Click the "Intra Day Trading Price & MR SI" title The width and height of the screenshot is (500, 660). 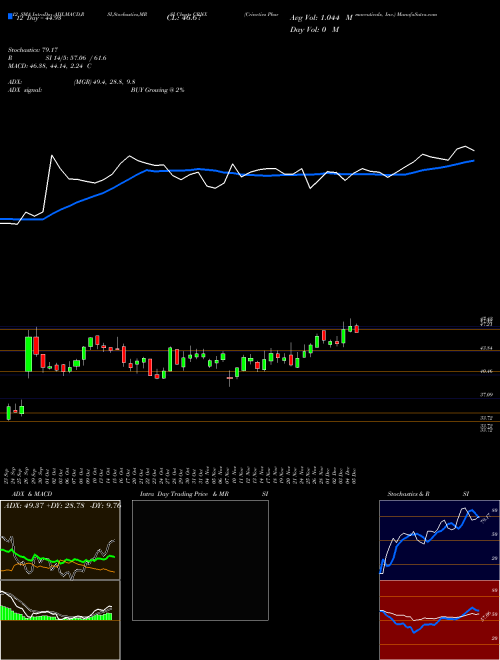[x=204, y=494]
